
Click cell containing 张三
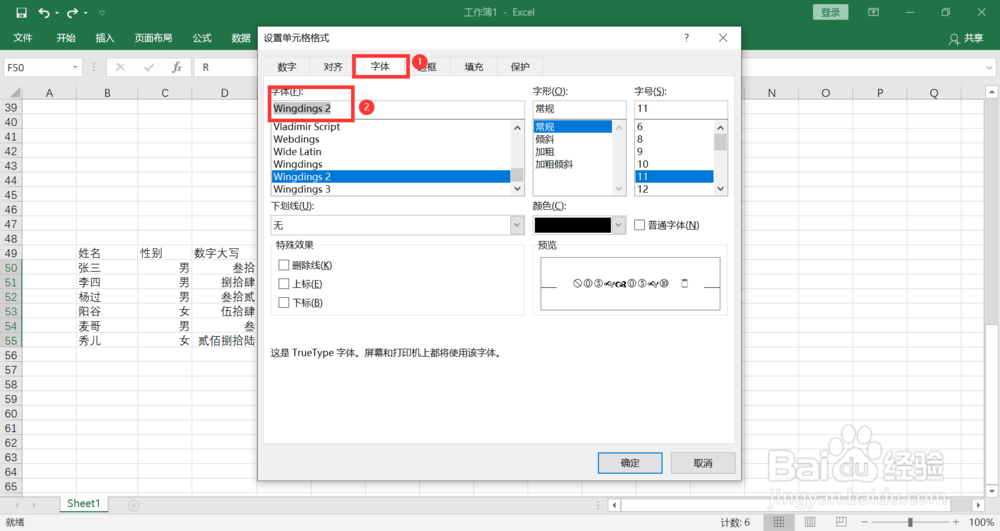point(107,268)
